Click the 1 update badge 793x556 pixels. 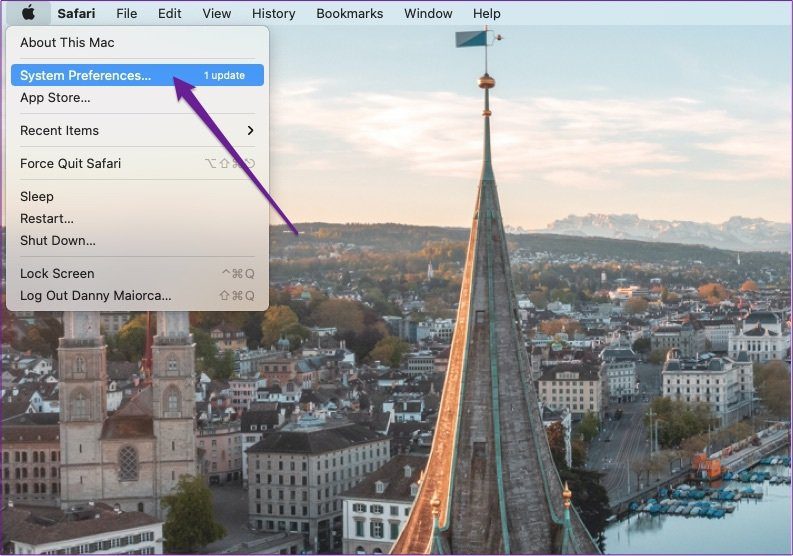(x=224, y=75)
